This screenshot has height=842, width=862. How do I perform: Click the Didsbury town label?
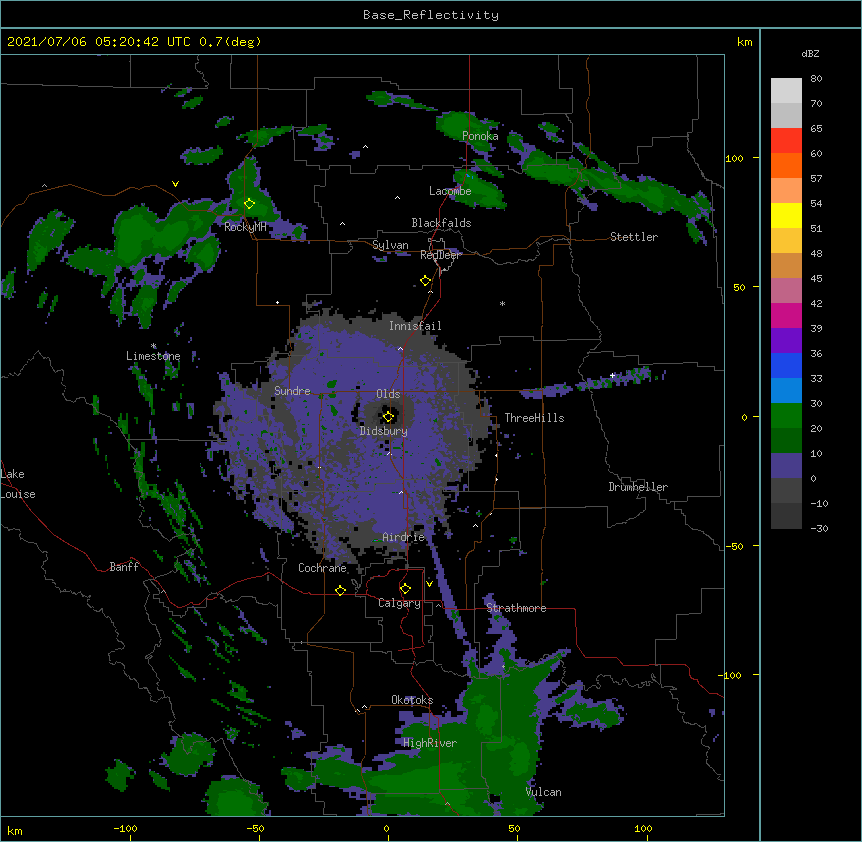pyautogui.click(x=384, y=431)
